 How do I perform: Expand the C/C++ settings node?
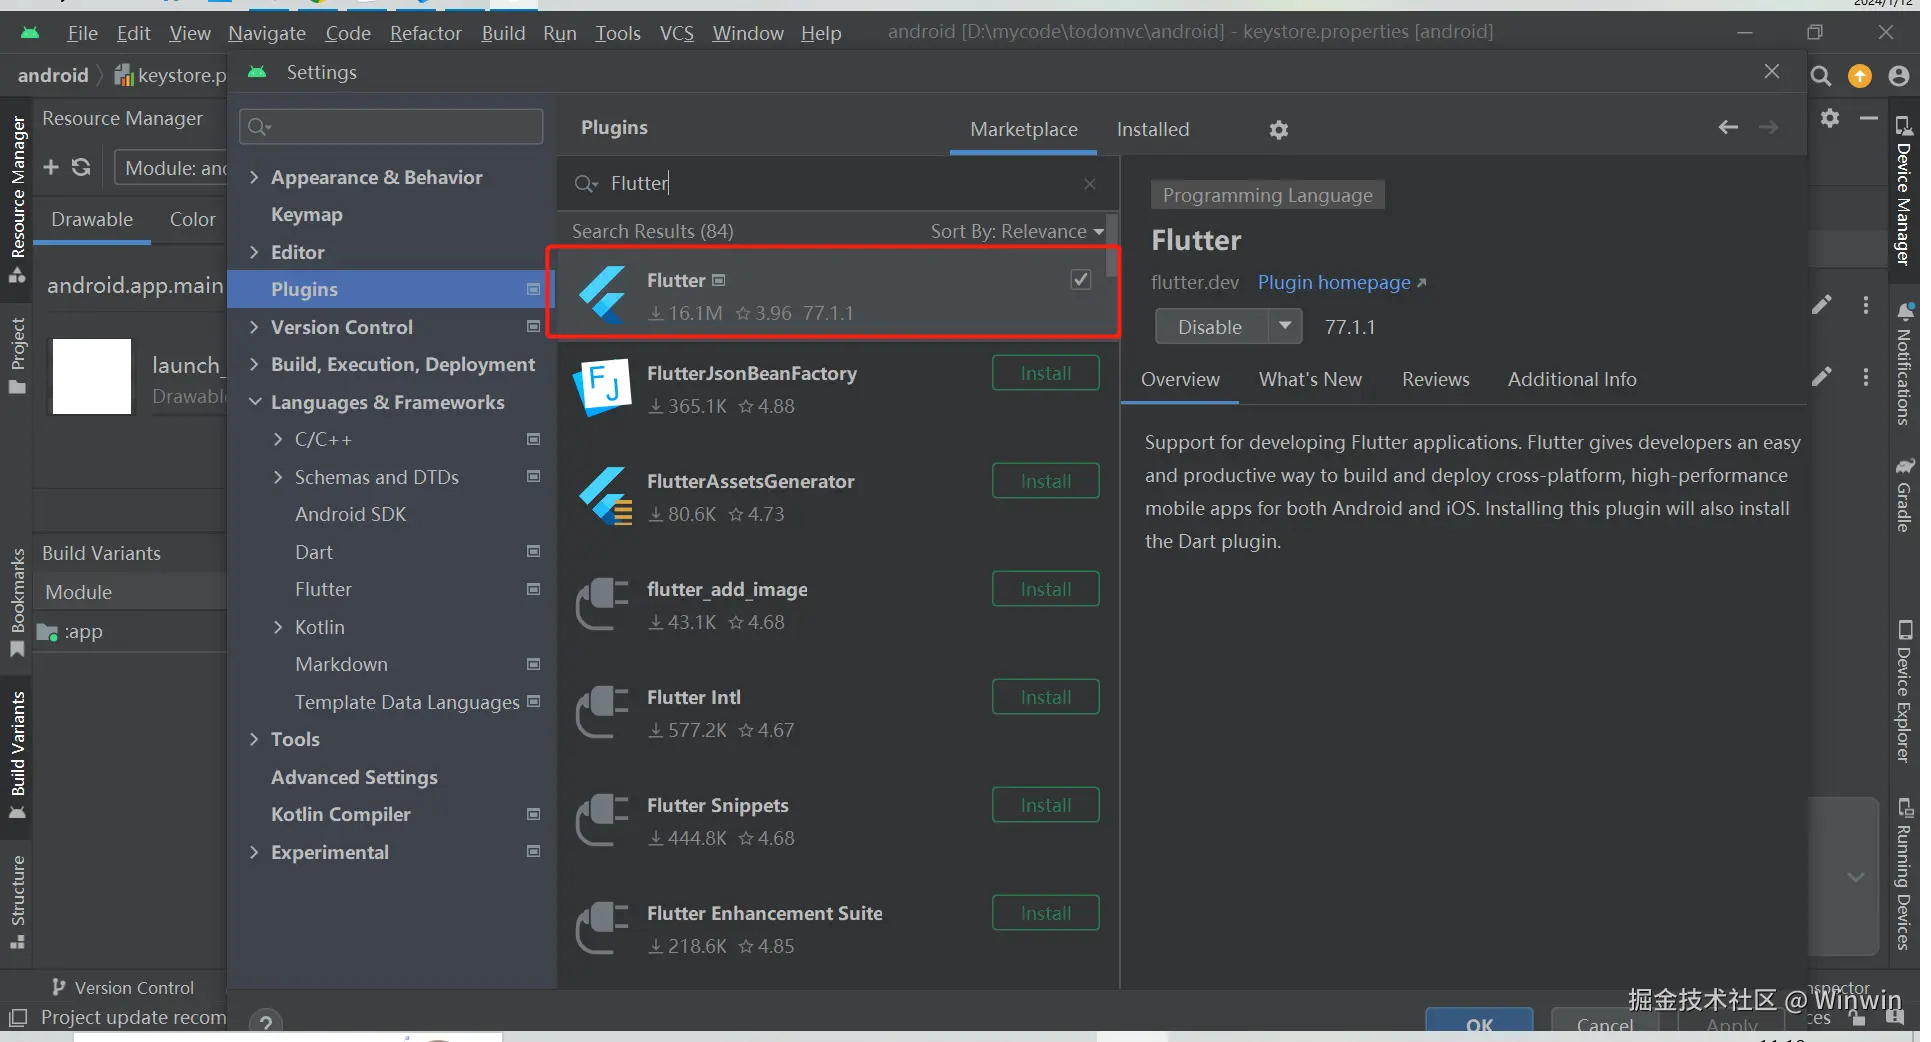click(x=278, y=440)
